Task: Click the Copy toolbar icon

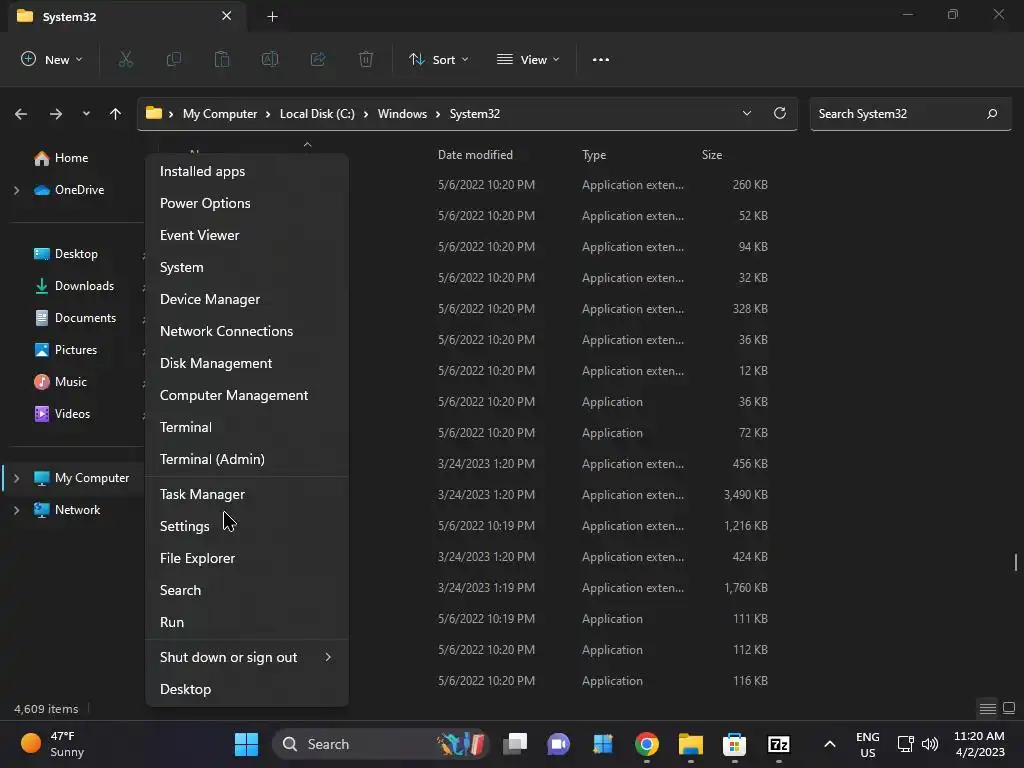Action: point(174,59)
